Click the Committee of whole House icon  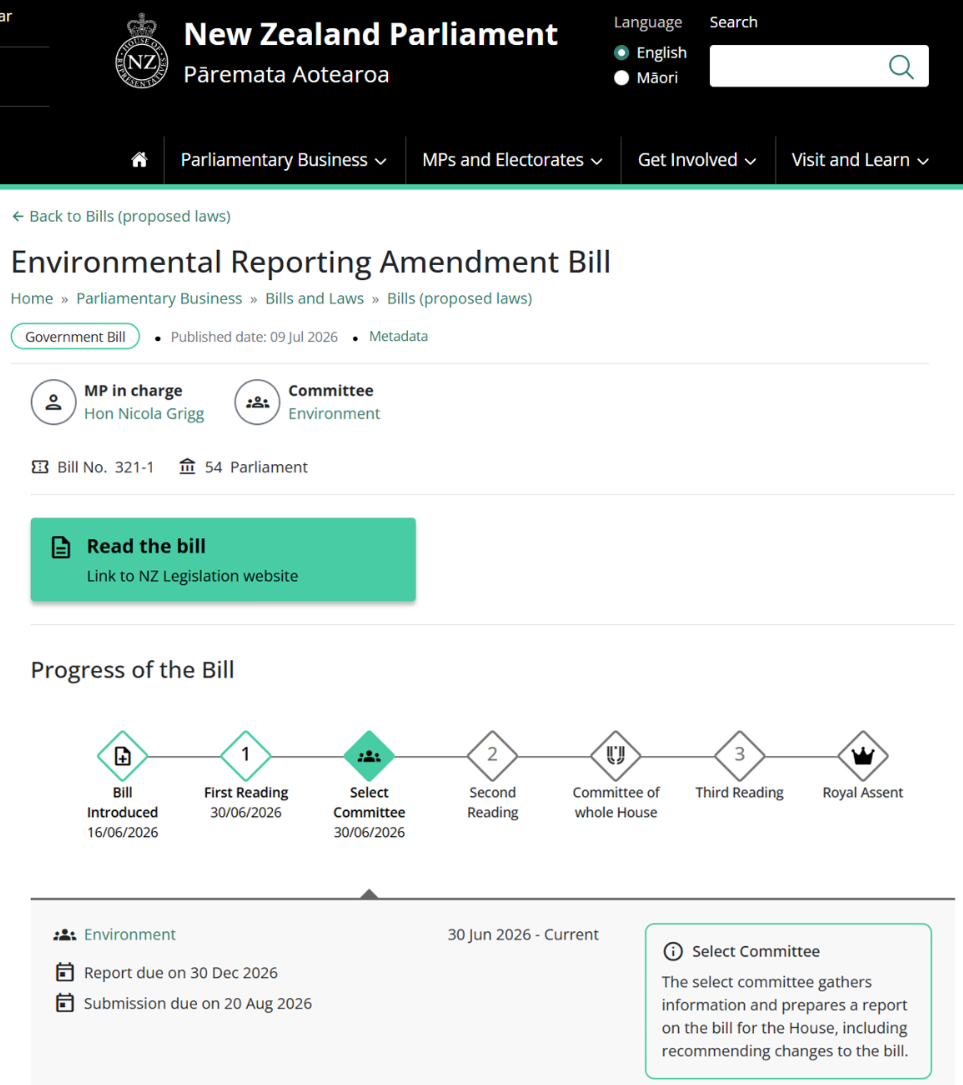[x=616, y=756]
